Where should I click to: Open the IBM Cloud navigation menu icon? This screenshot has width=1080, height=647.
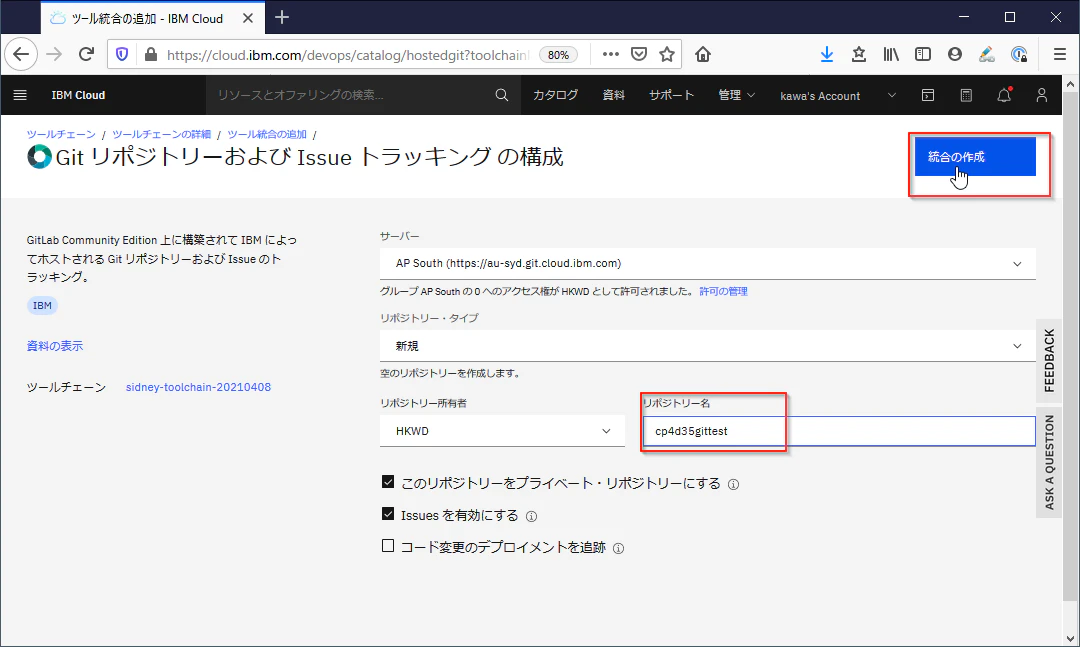coord(20,95)
